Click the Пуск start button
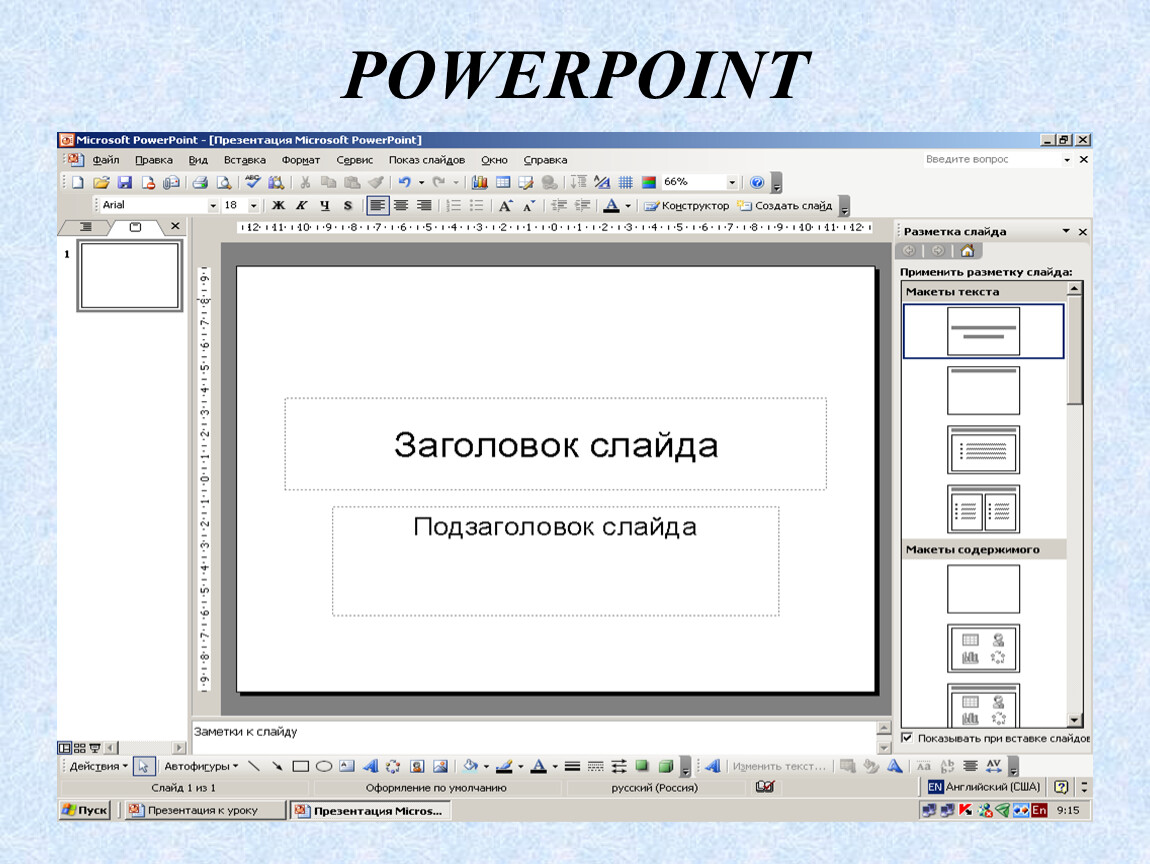Image resolution: width=1150 pixels, height=864 pixels. click(x=85, y=810)
